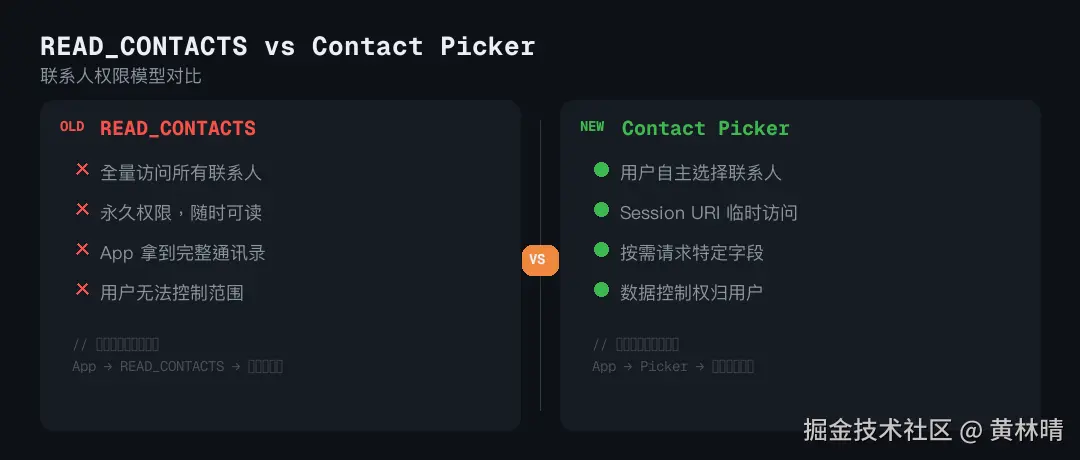
Task: Click the green dot beside 数据控制权归用户
Action: click(601, 290)
